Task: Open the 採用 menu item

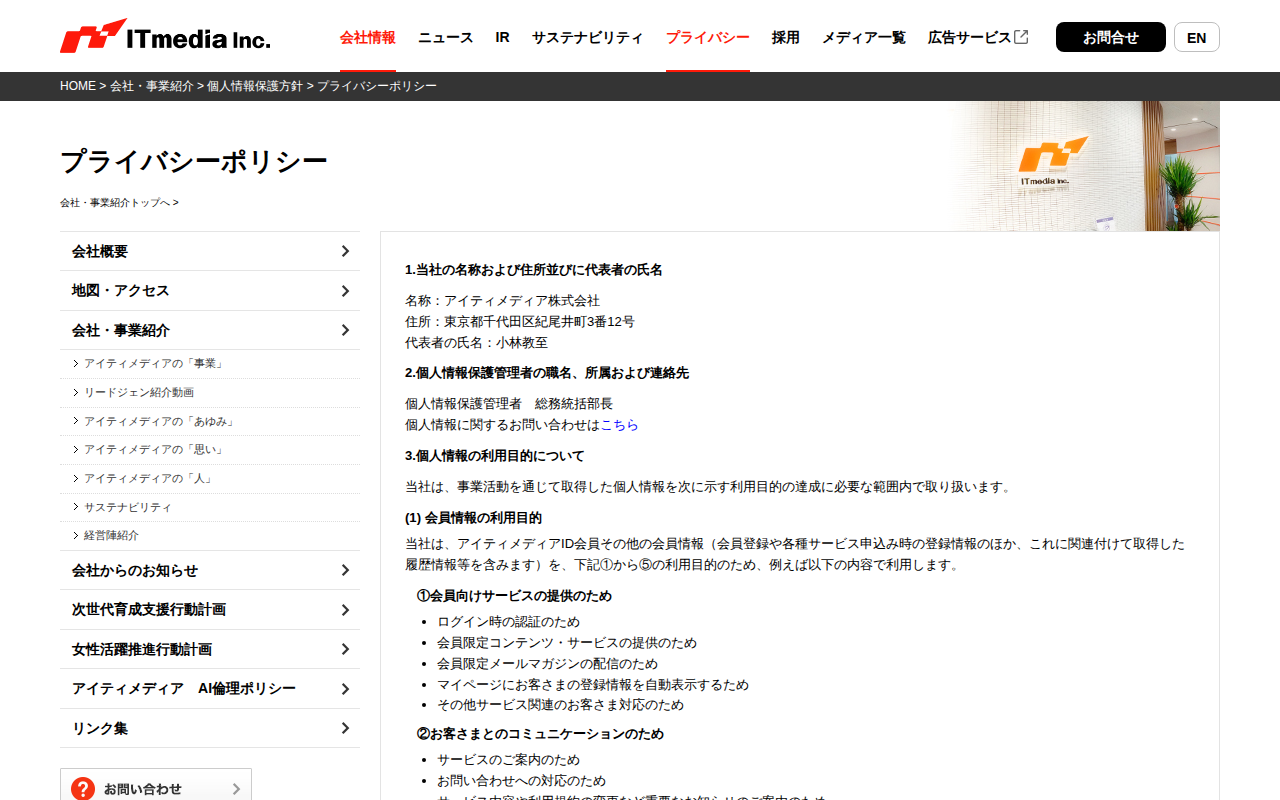Action: (x=786, y=37)
